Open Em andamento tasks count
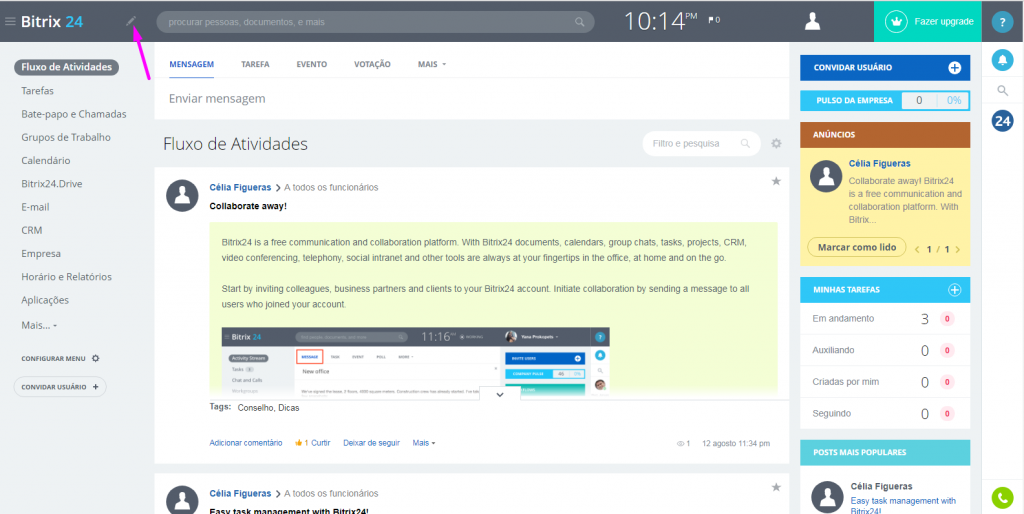Screen dimensions: 1024x514 [x=925, y=319]
